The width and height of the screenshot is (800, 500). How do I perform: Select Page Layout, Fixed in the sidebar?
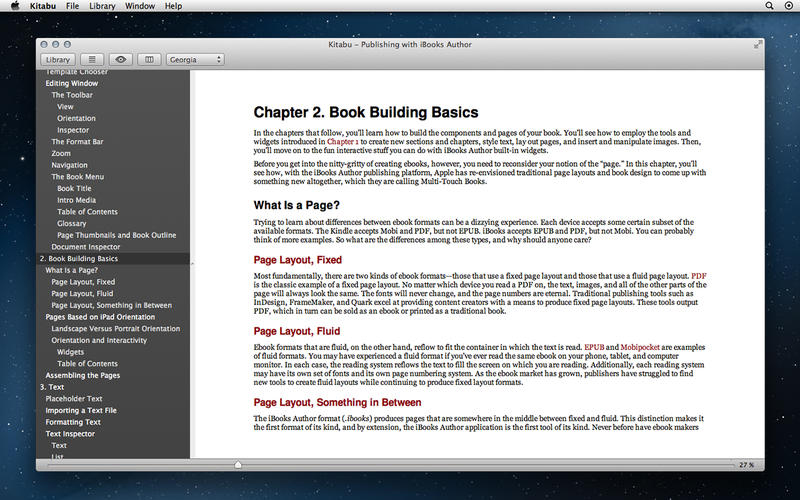pos(83,282)
